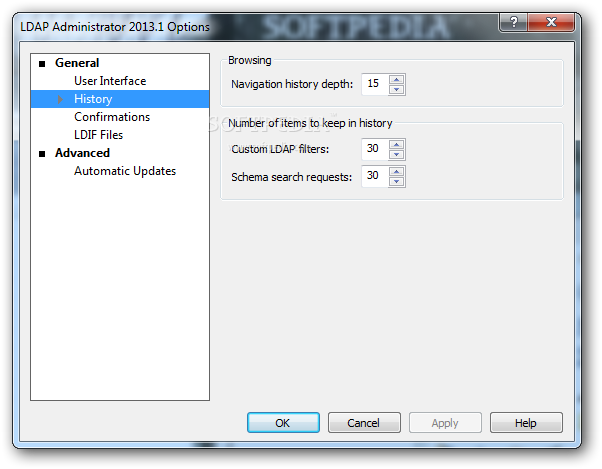Viewport: 602px width, 469px height.
Task: Increase the Custom LDAP filters count
Action: [396, 144]
